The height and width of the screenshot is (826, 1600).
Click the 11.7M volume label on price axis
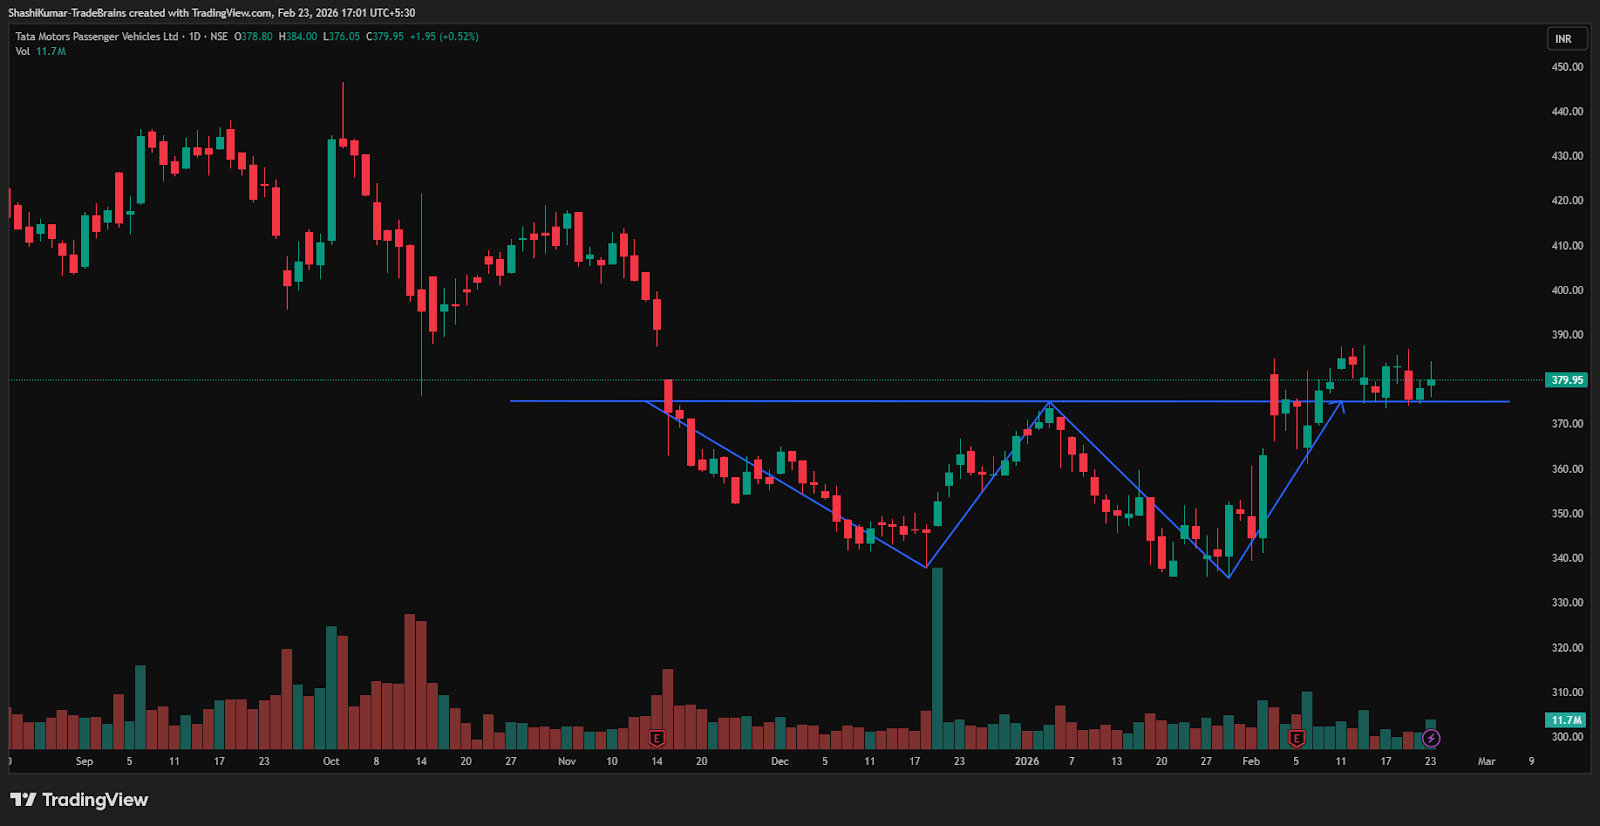(1566, 720)
